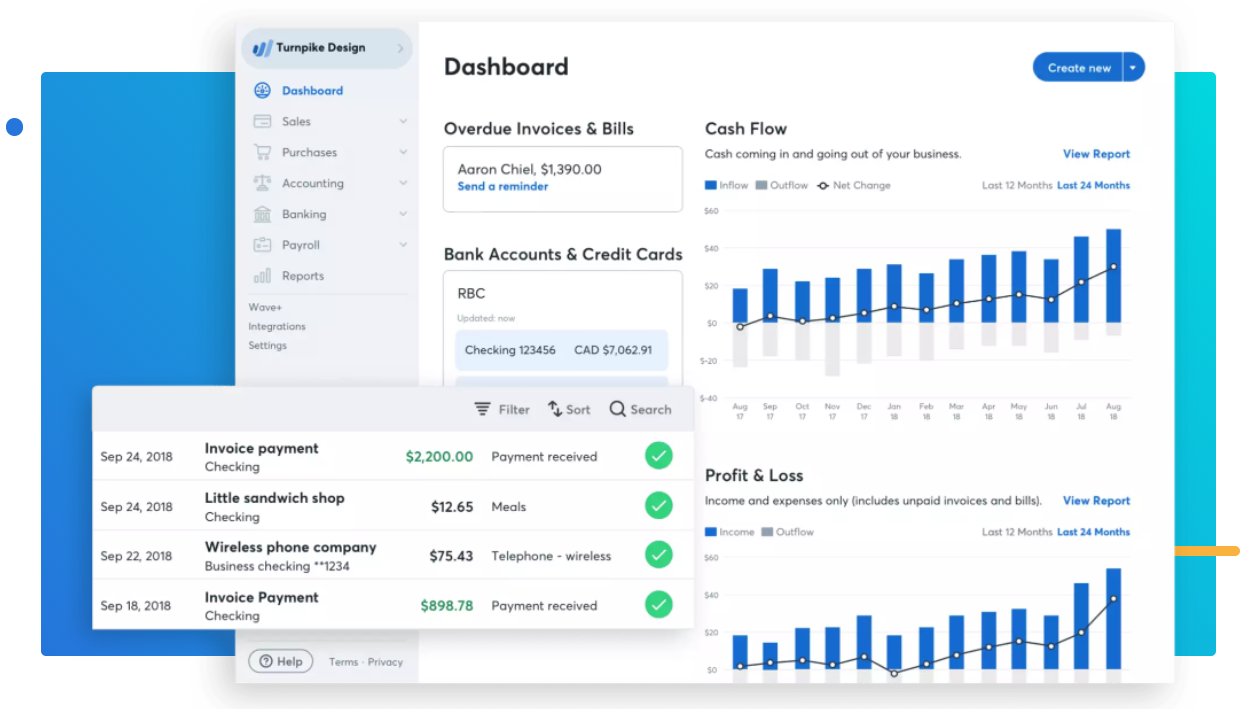
Task: Click the $898.78 amount
Action: click(446, 605)
